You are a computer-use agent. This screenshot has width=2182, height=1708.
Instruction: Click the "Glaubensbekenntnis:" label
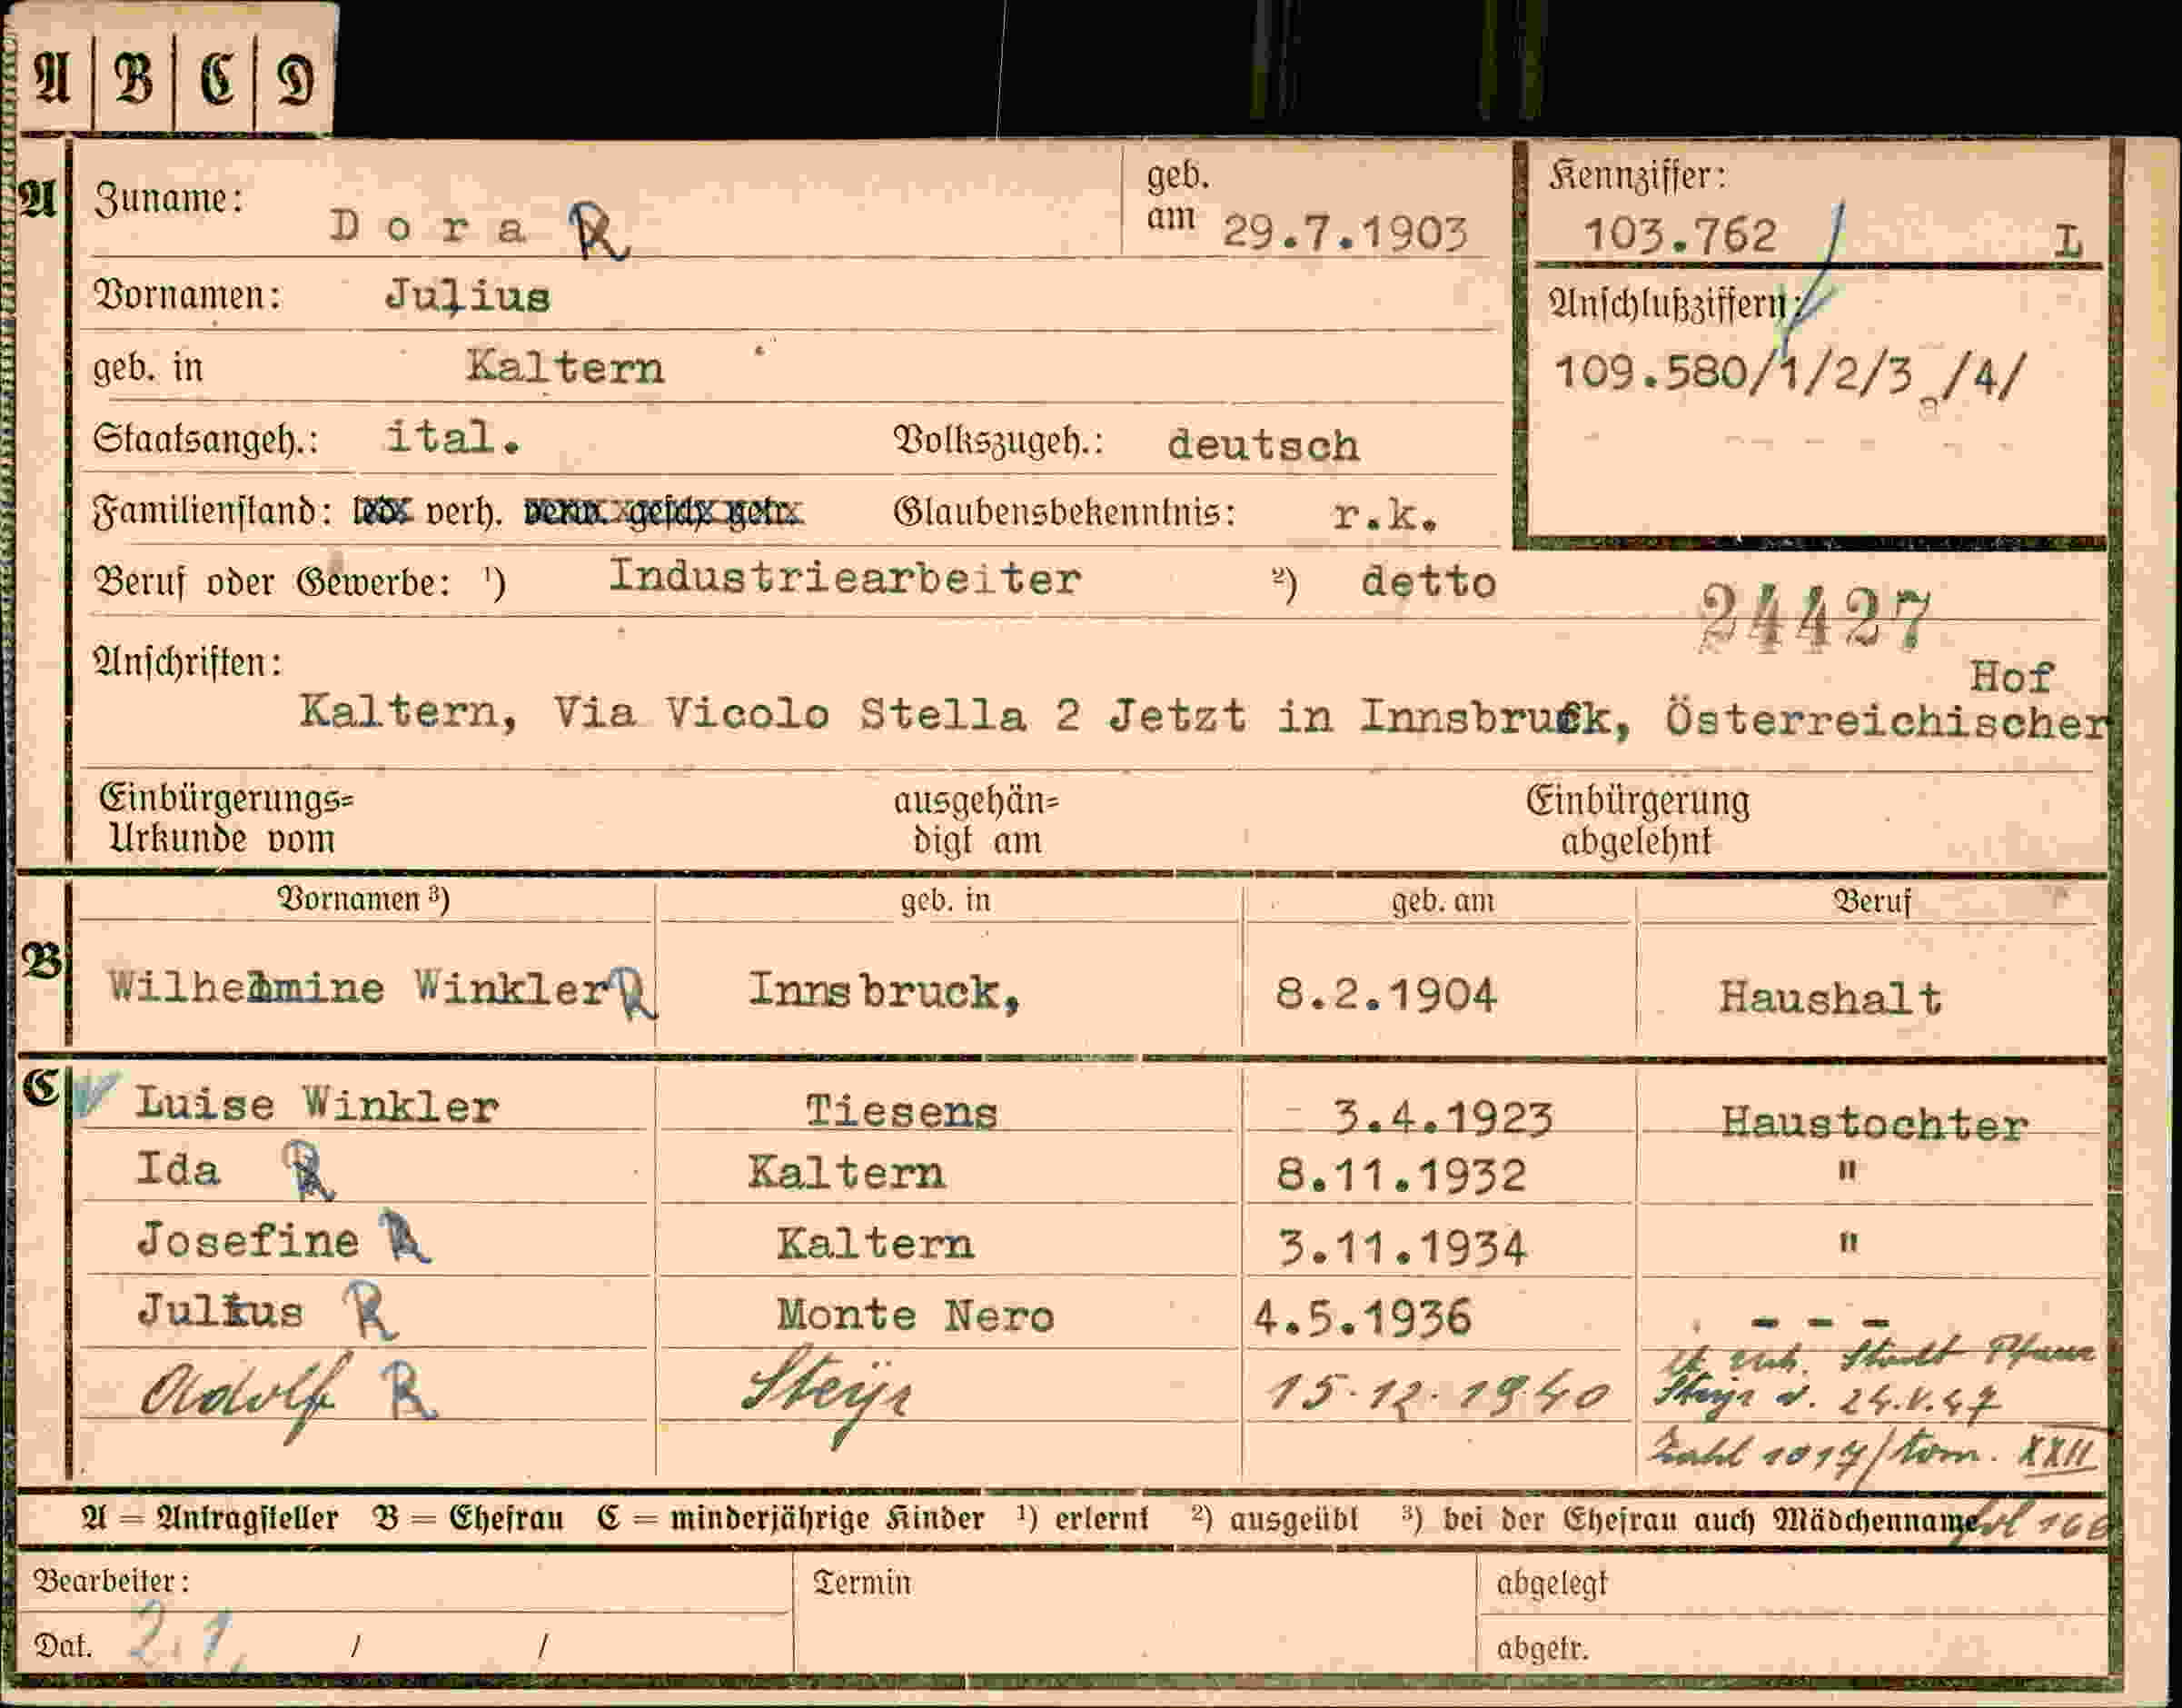[x=1064, y=513]
